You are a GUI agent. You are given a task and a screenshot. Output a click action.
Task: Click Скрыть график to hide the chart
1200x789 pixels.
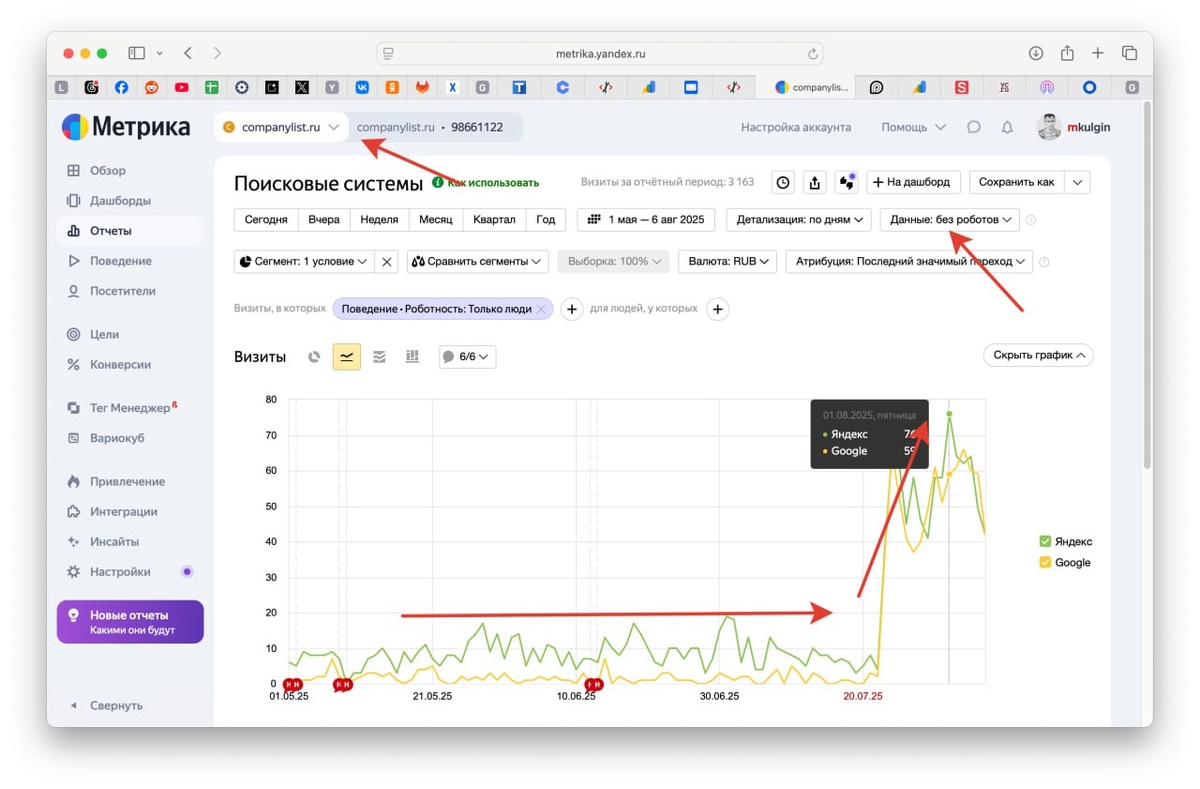click(1038, 355)
